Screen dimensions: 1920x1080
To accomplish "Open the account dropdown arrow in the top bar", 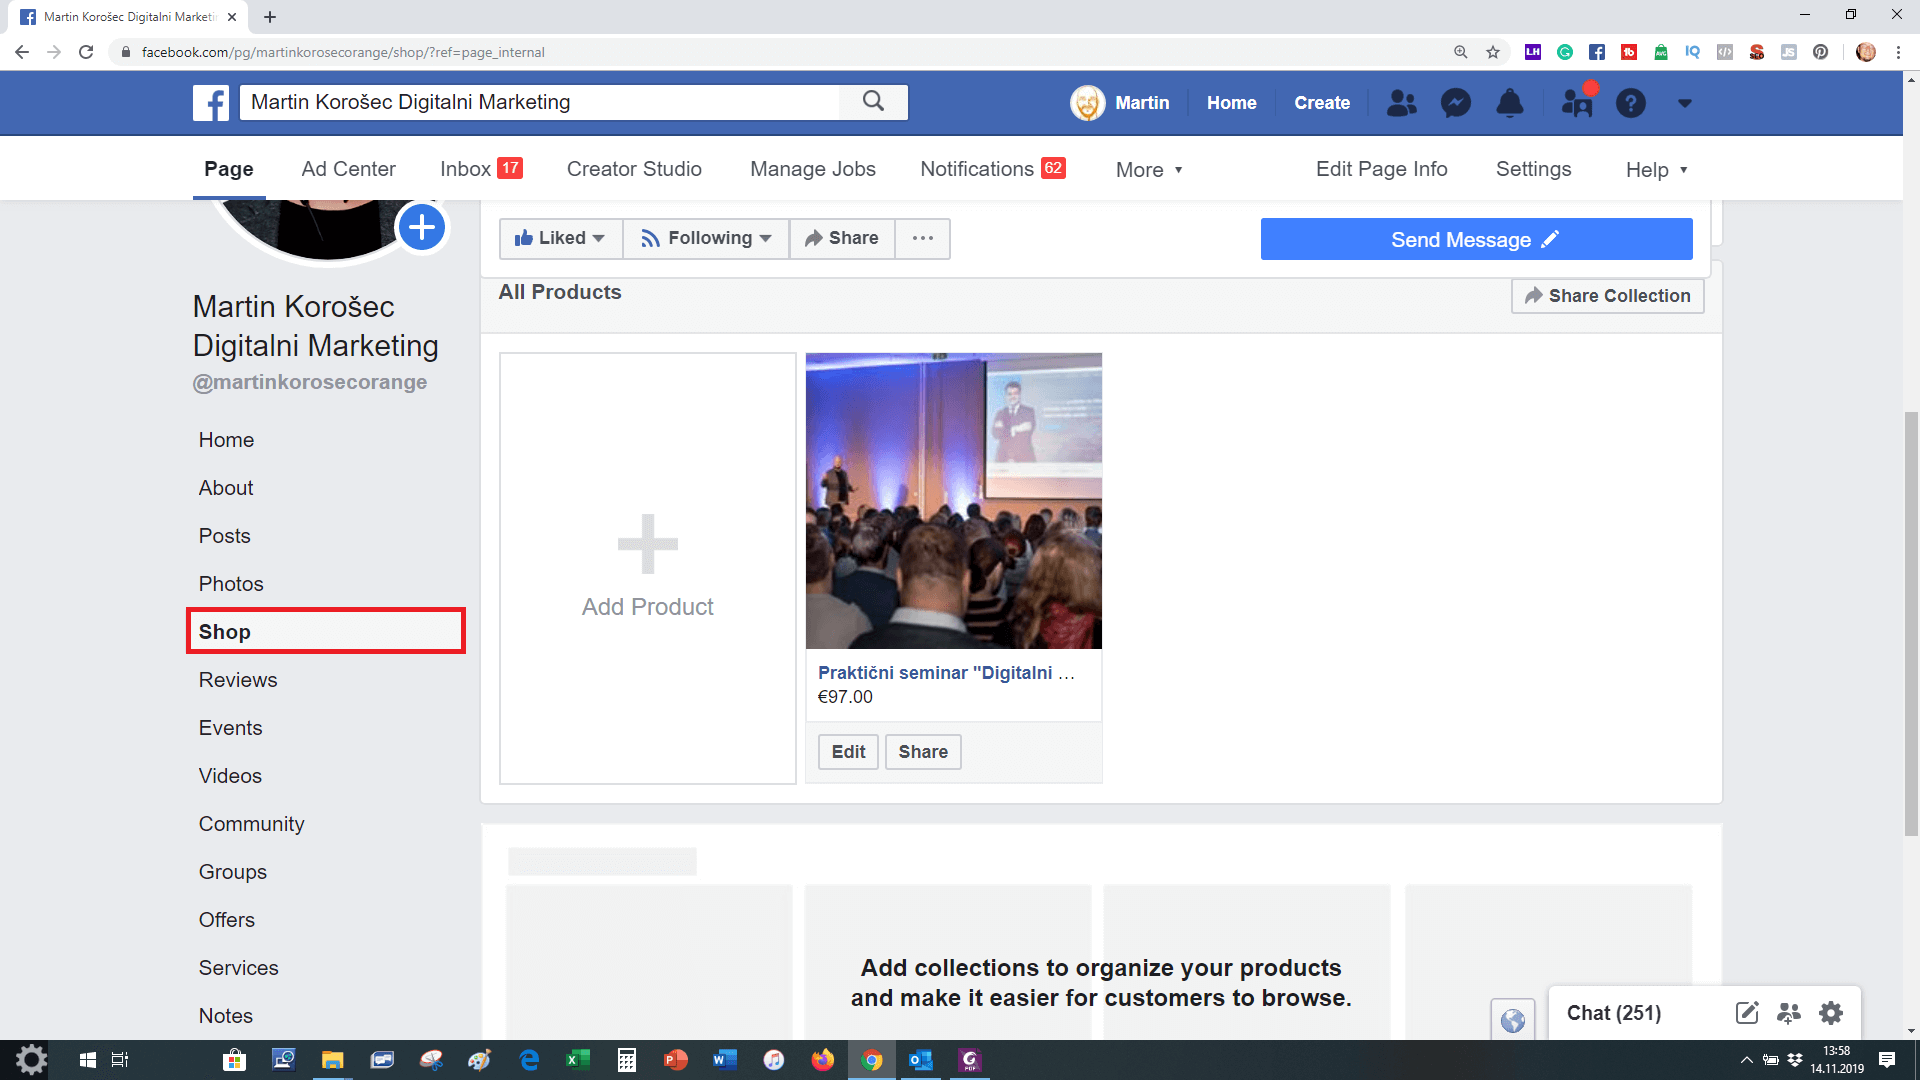I will [x=1684, y=103].
